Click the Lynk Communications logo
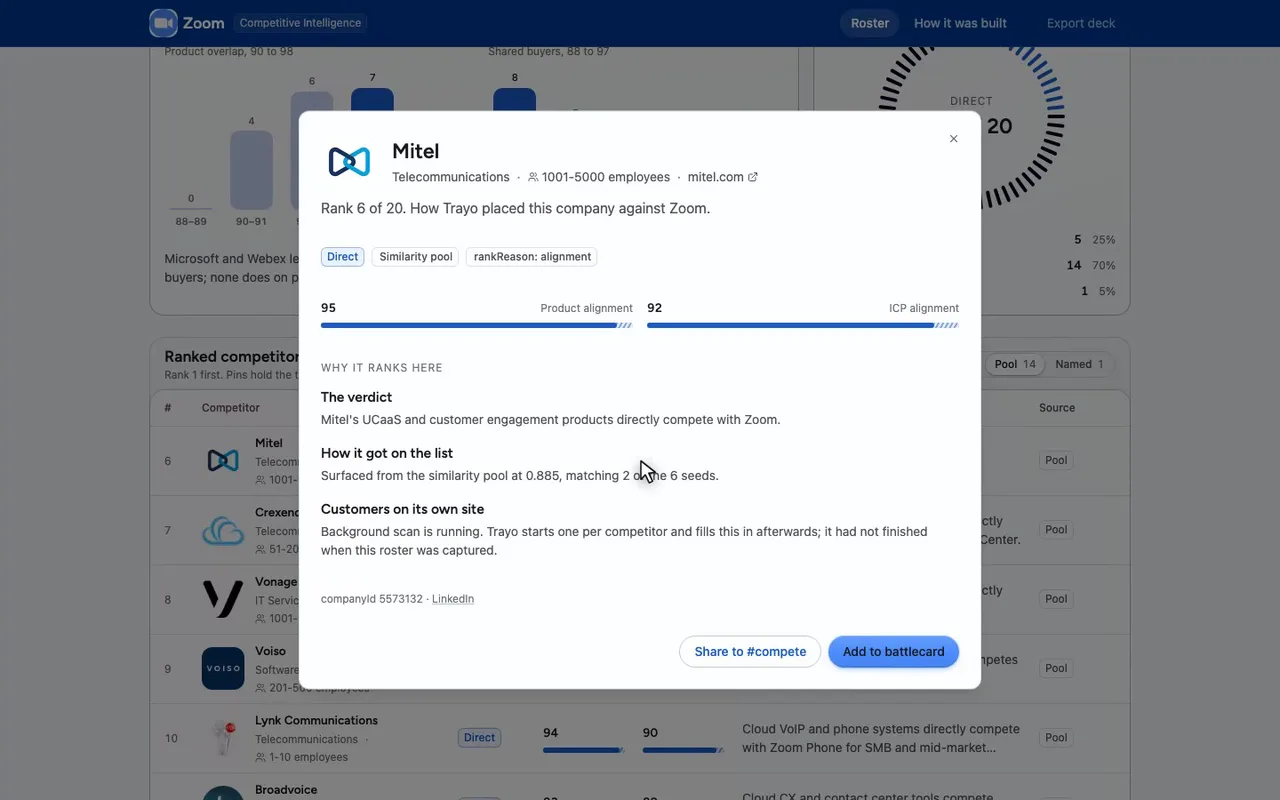This screenshot has height=800, width=1280. pos(223,738)
